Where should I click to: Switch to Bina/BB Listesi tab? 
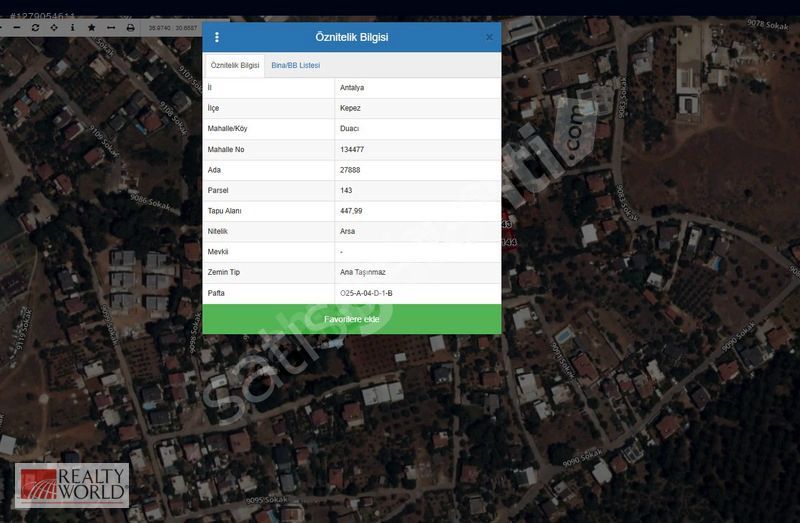(x=295, y=65)
